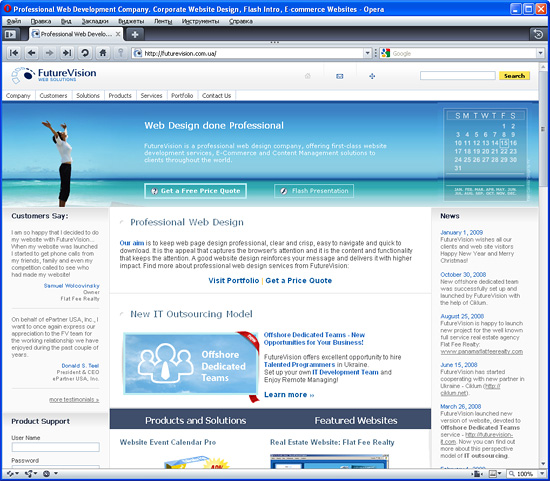
Task: Click the FutureVision logo
Action: point(53,75)
